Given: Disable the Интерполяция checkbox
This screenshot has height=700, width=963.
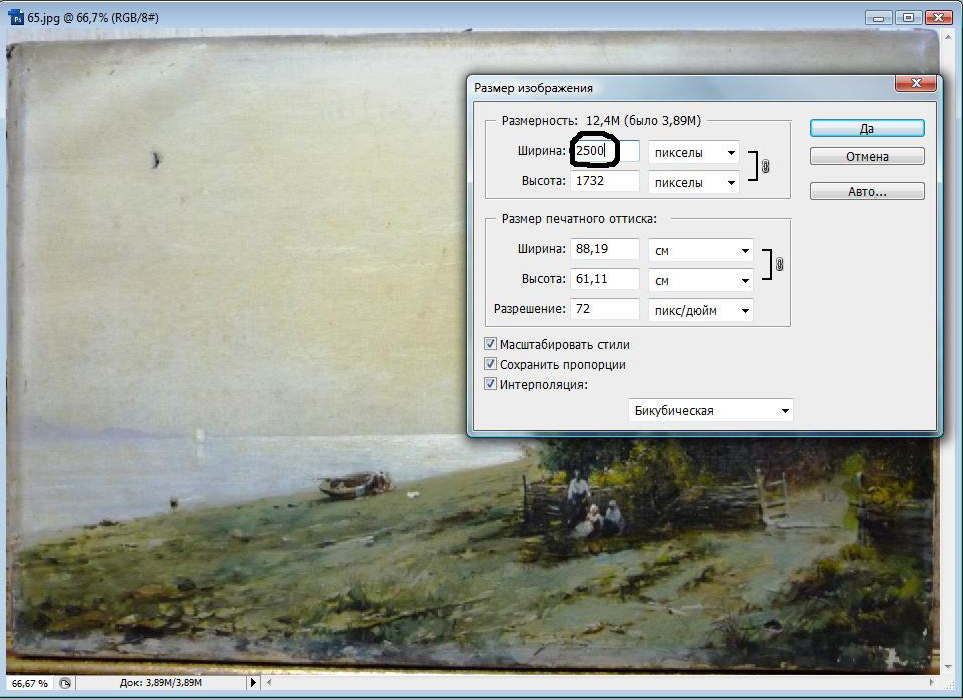Looking at the screenshot, I should point(491,384).
